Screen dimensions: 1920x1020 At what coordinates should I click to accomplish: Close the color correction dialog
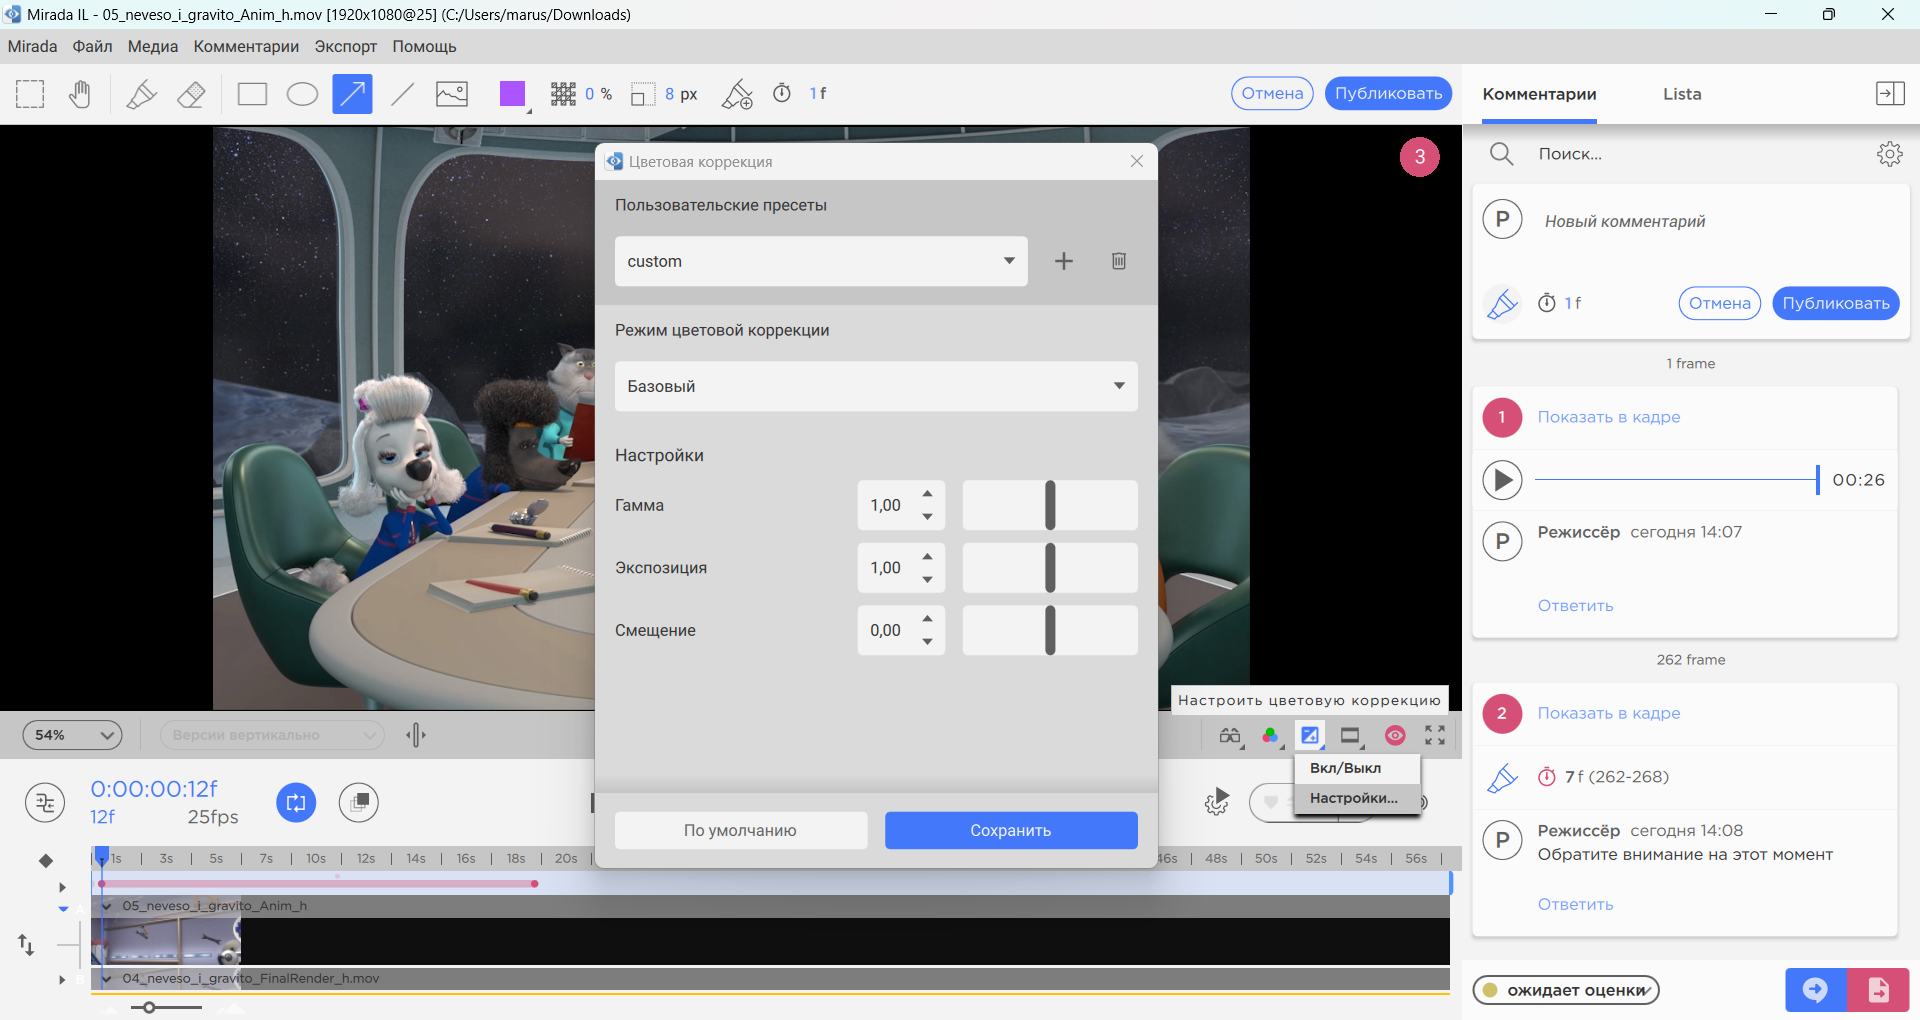click(1137, 161)
